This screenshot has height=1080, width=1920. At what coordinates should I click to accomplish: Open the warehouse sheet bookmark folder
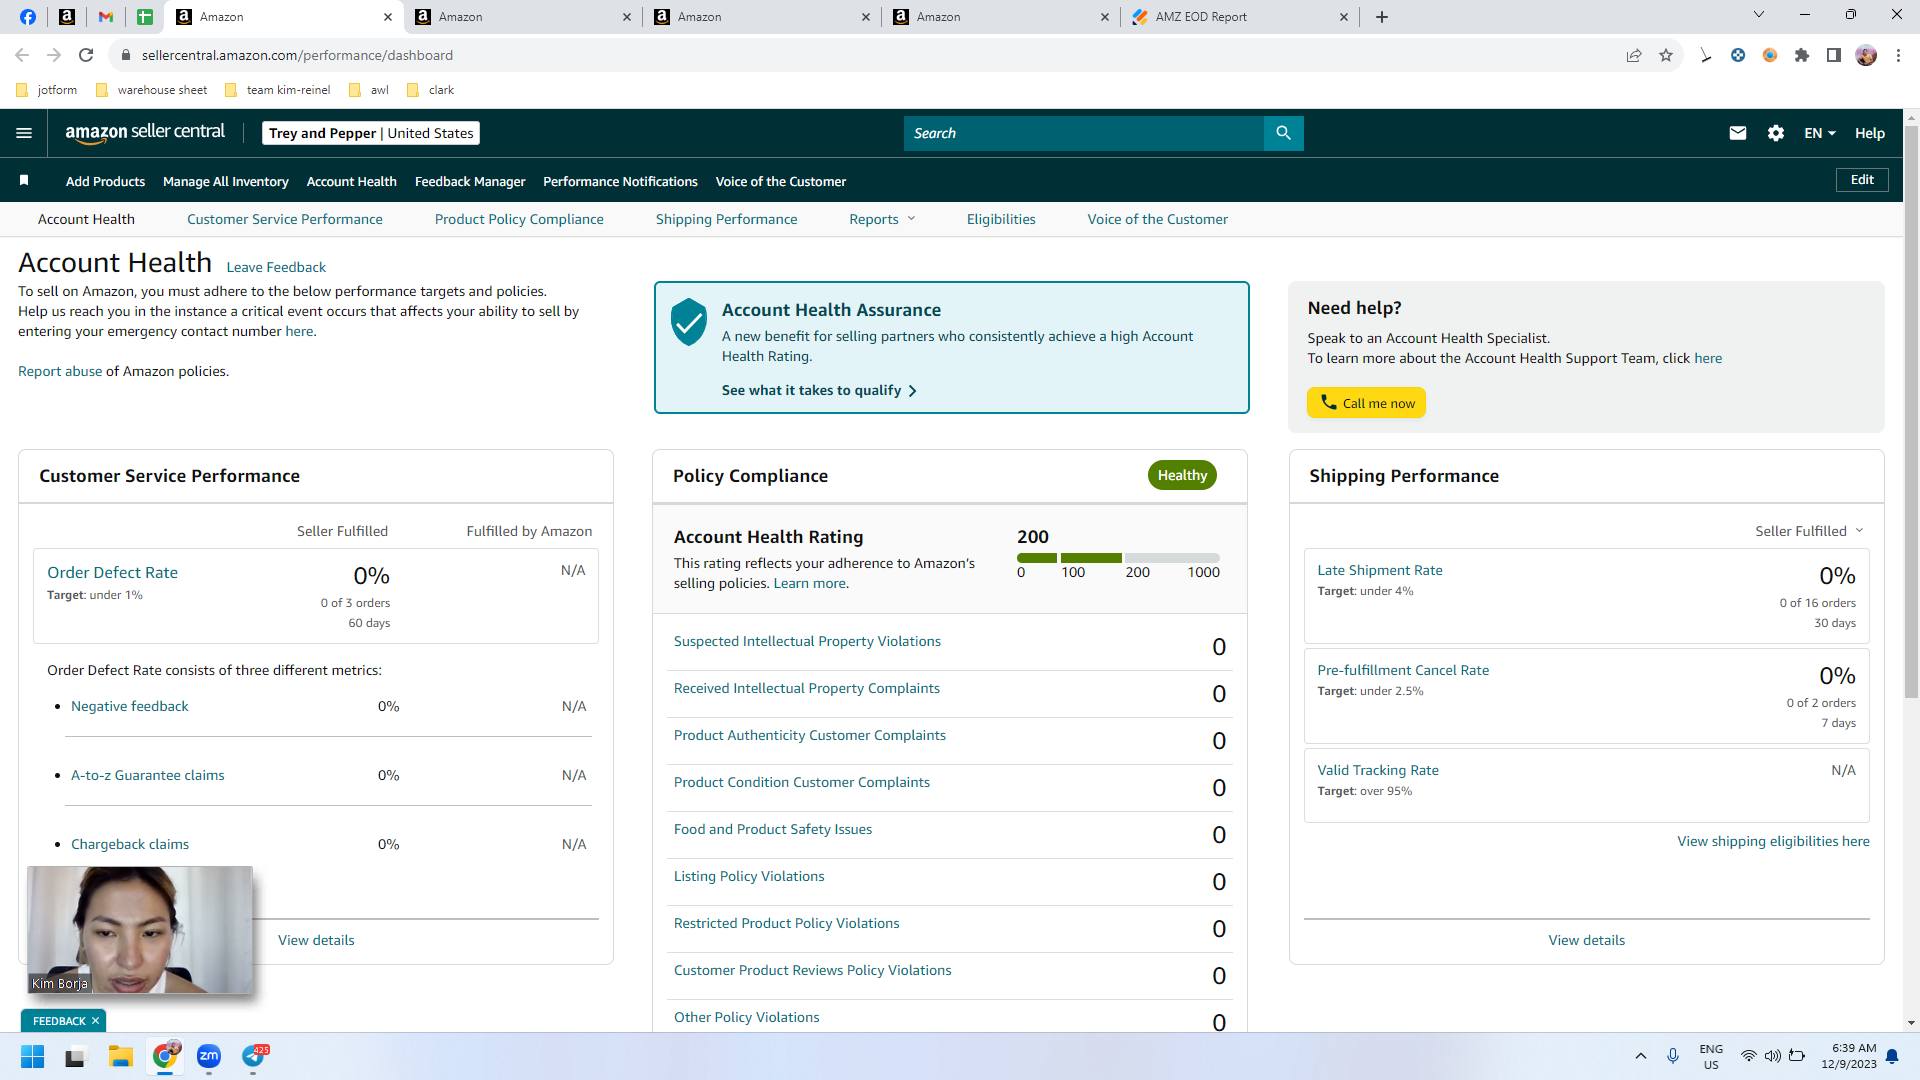pos(151,90)
